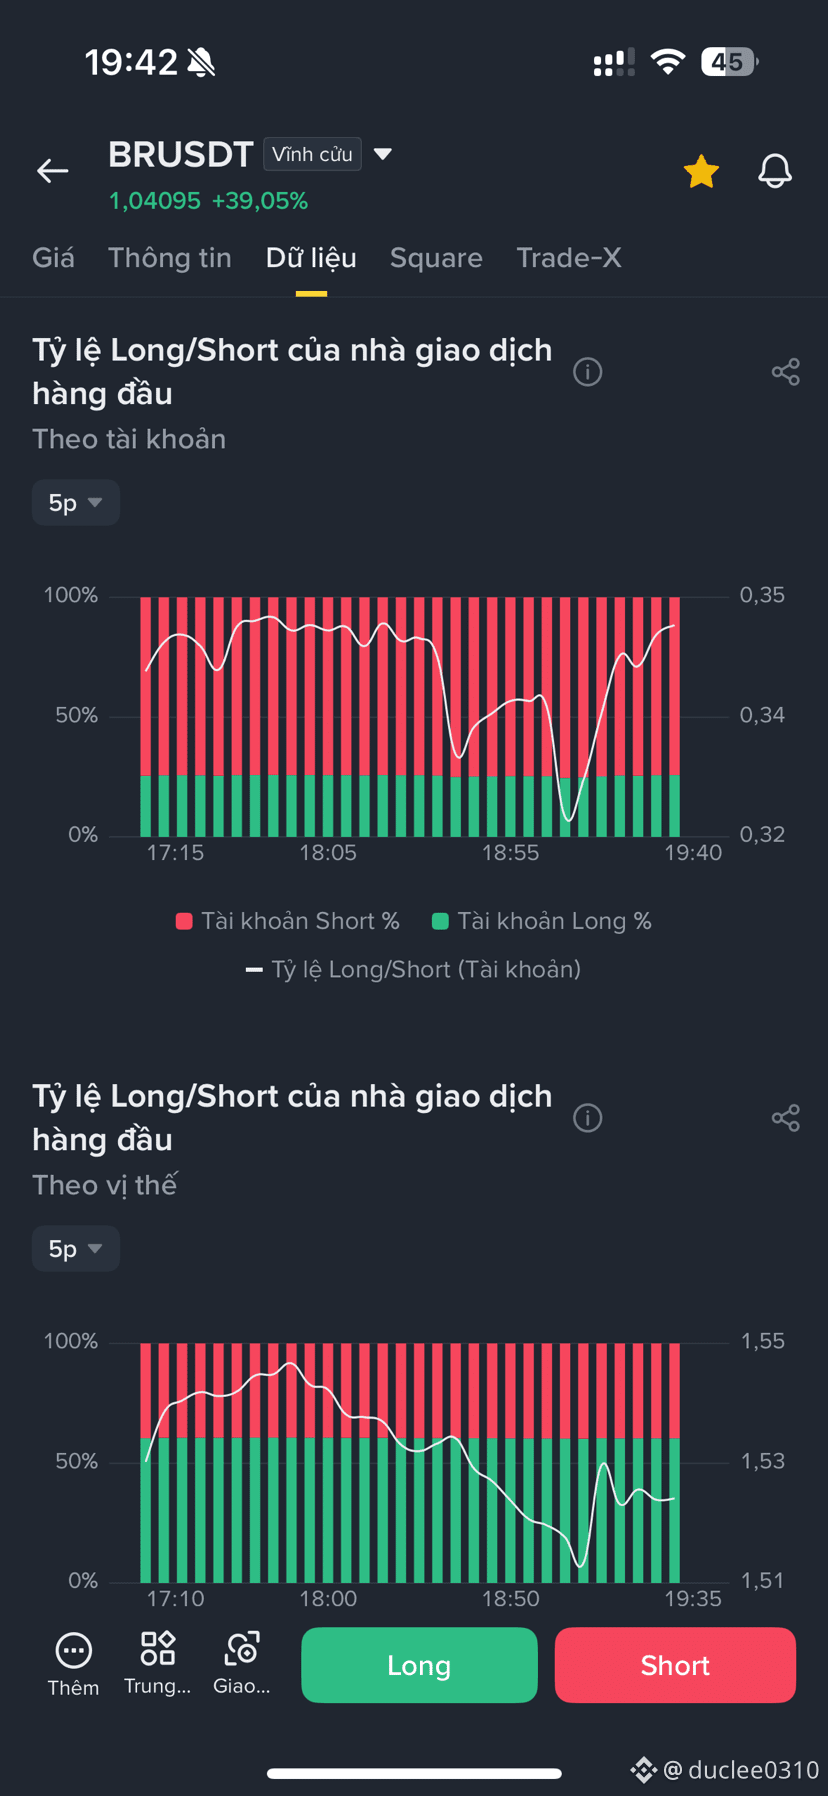Toggle the Tài khoản Long % legend
This screenshot has width=828, height=1796.
click(542, 921)
